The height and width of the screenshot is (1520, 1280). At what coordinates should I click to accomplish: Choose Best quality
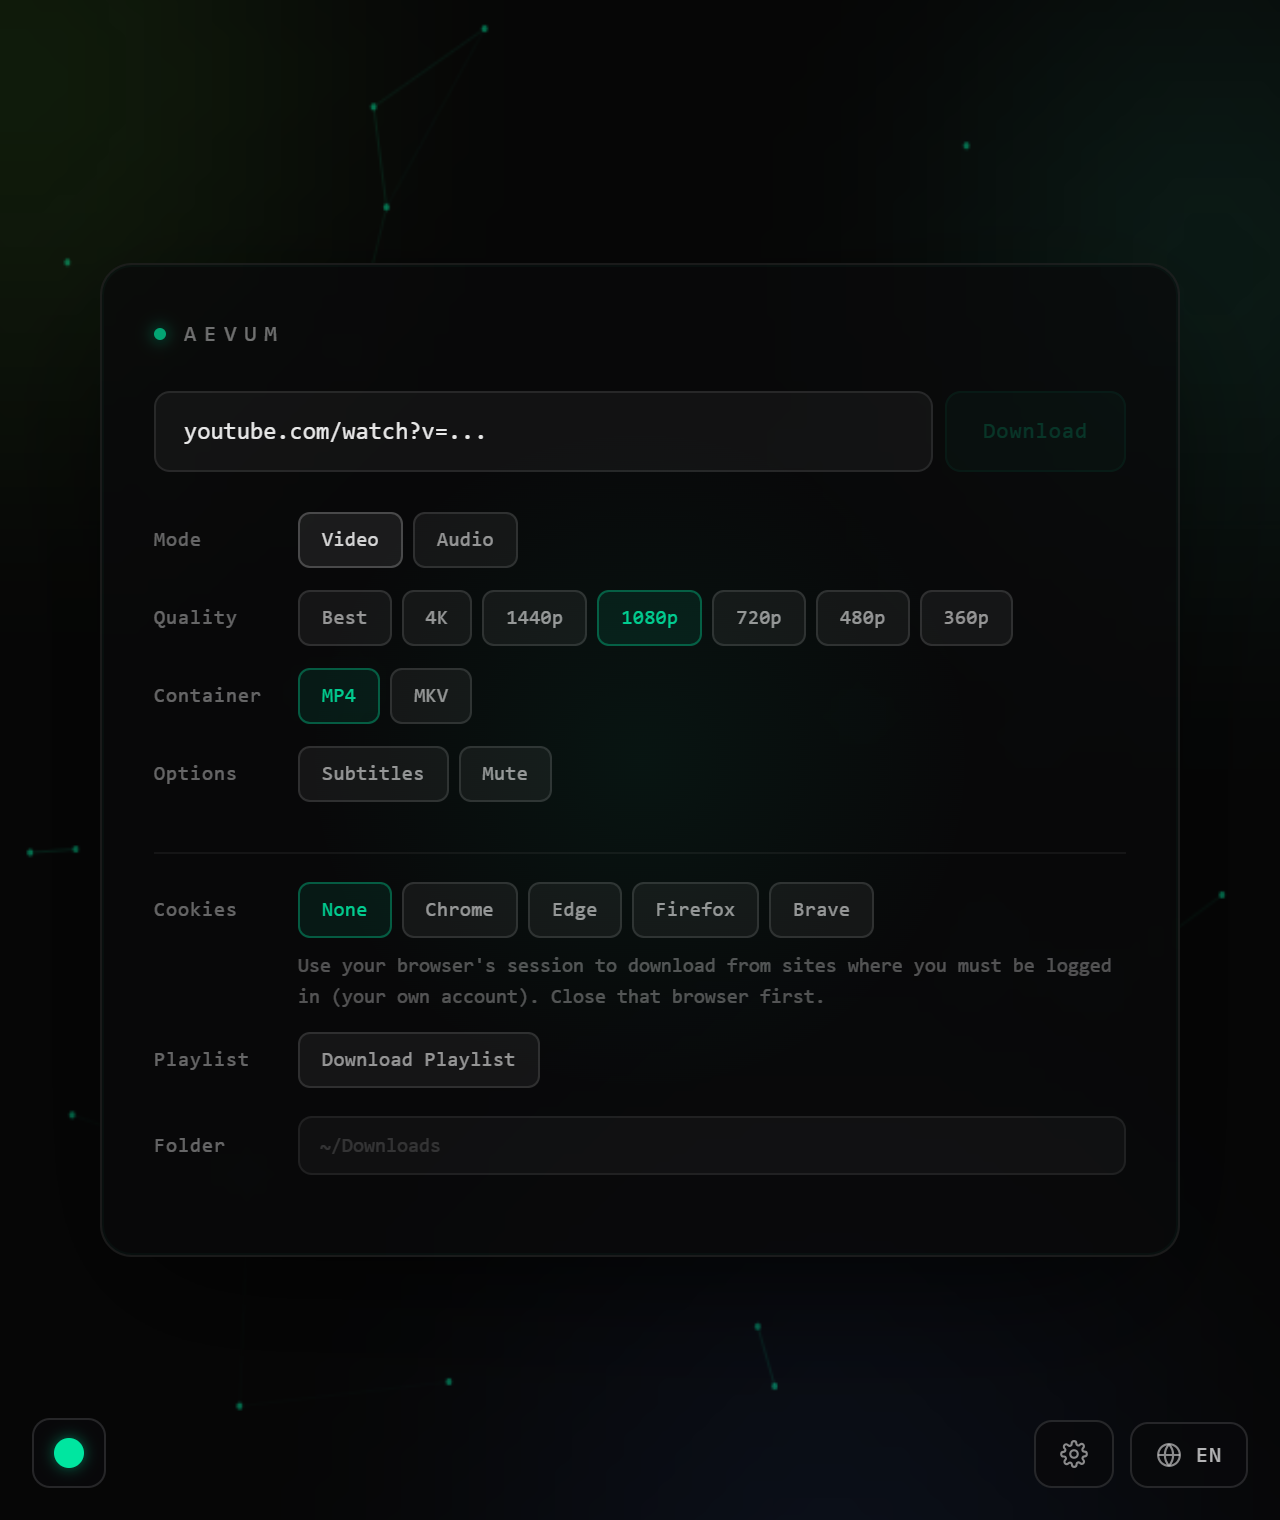click(344, 618)
